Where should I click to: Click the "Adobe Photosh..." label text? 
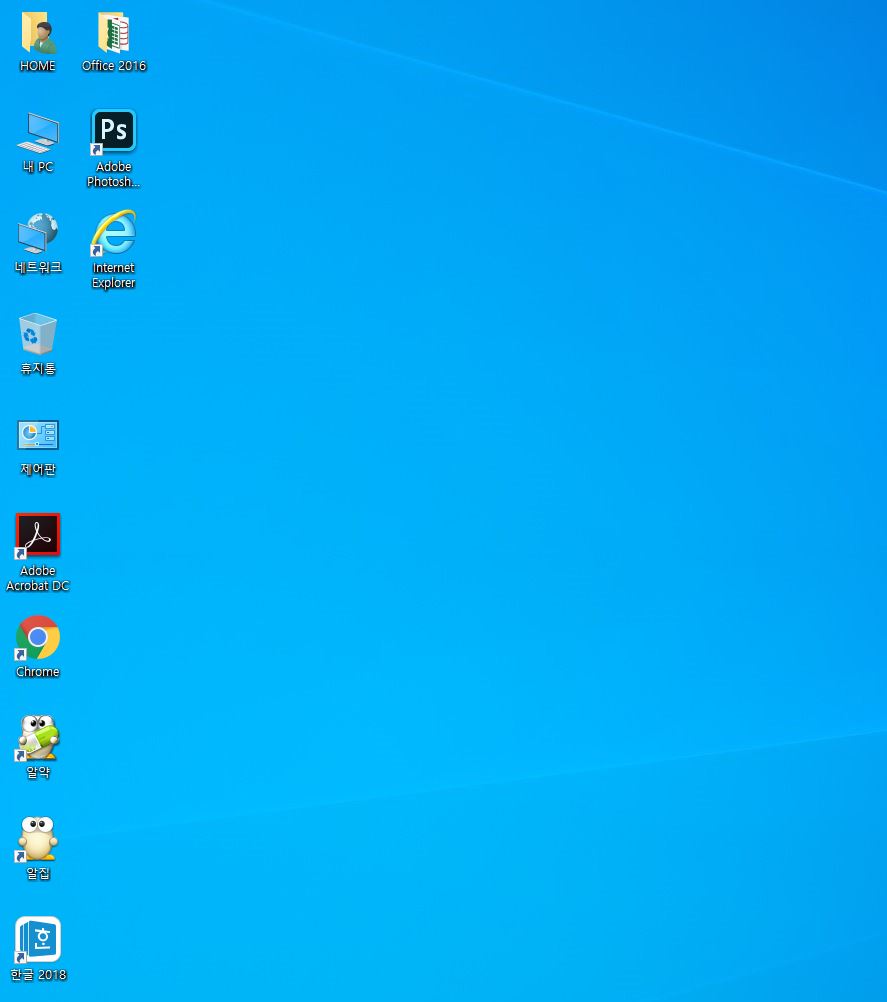(114, 174)
